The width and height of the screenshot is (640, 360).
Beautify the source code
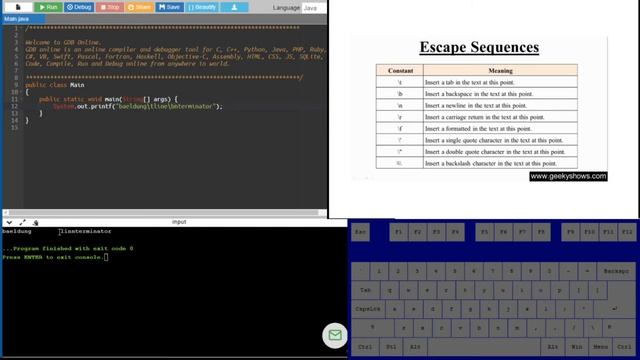click(202, 7)
